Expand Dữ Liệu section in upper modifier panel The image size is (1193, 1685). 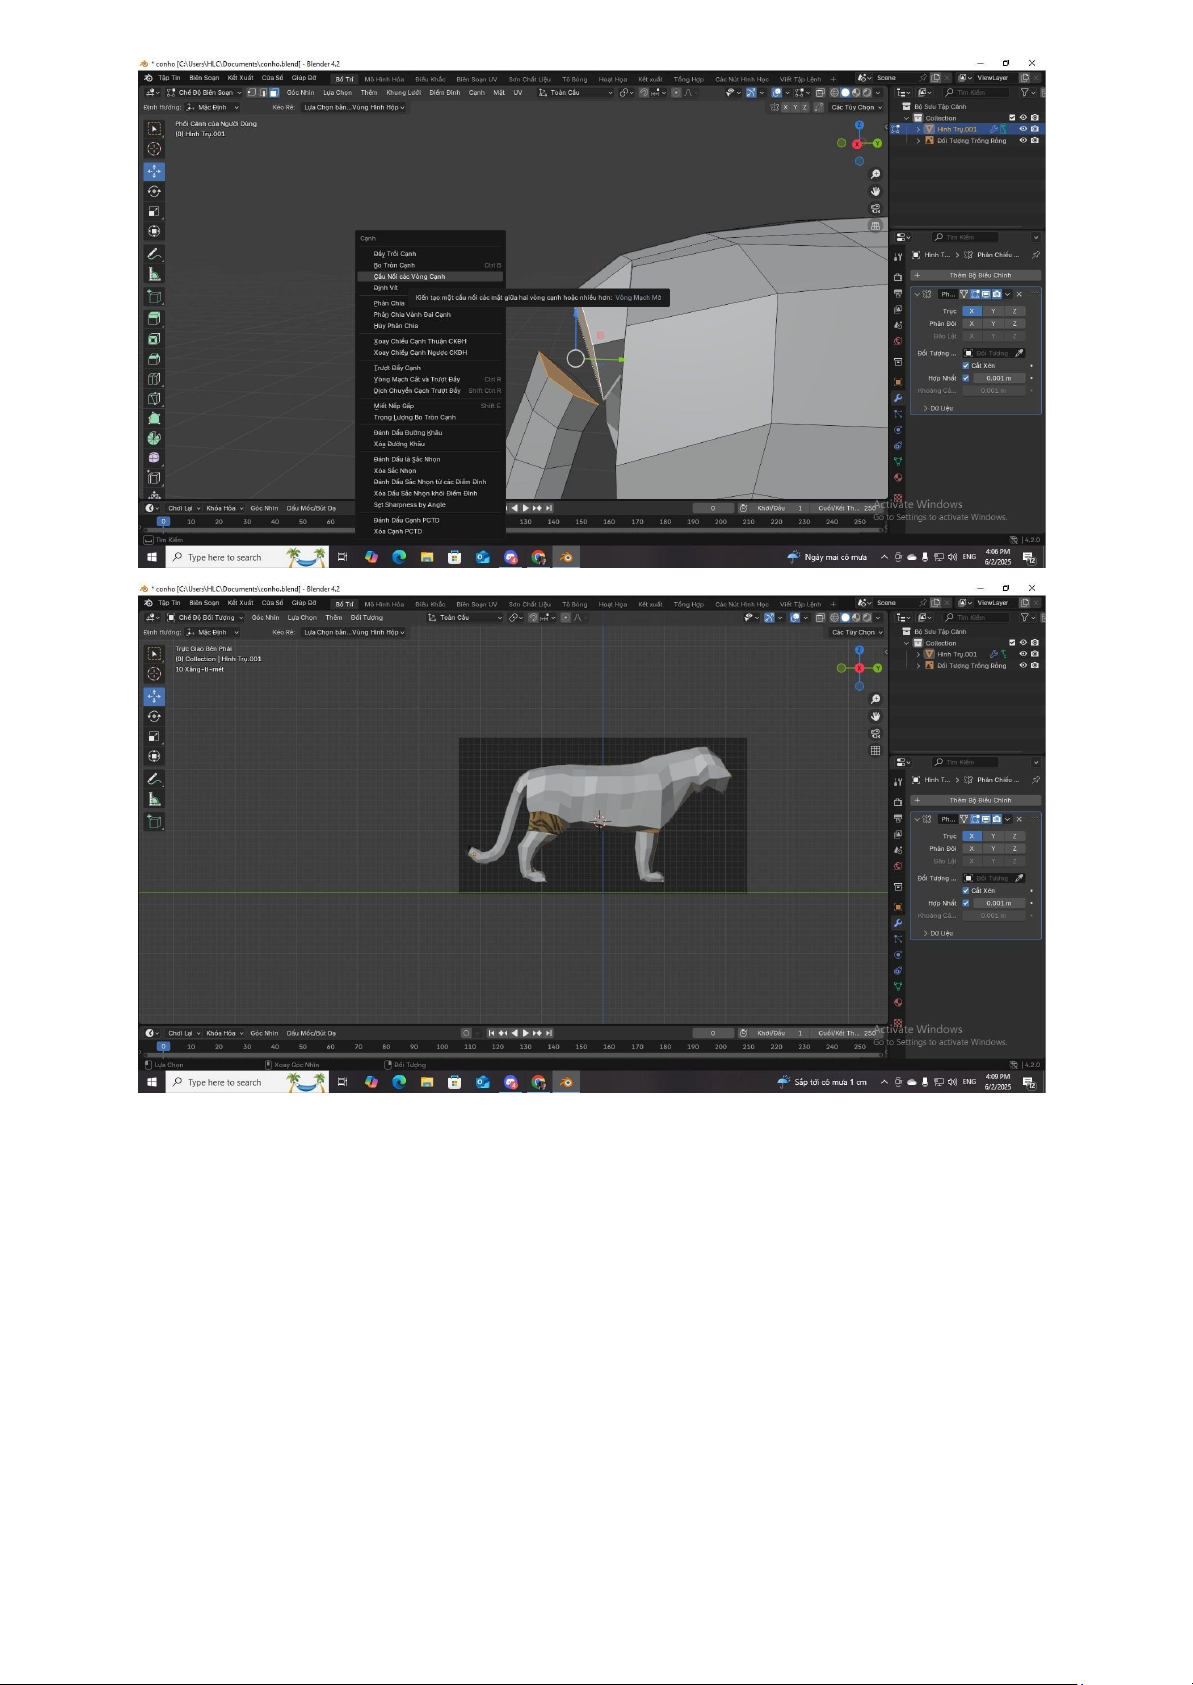point(937,408)
